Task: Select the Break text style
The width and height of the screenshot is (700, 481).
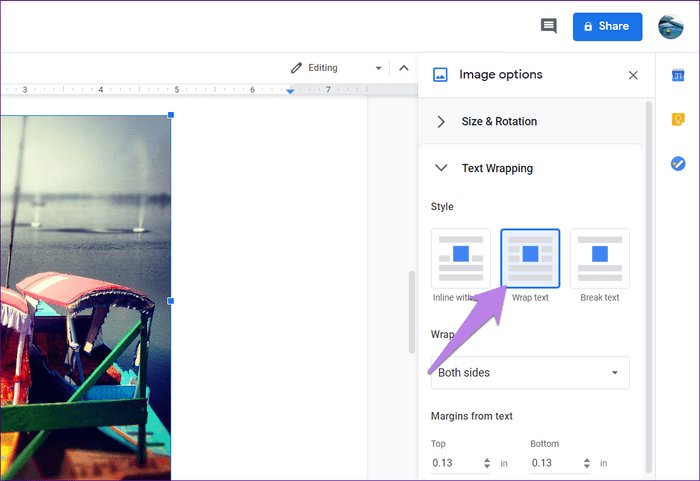Action: [x=600, y=259]
